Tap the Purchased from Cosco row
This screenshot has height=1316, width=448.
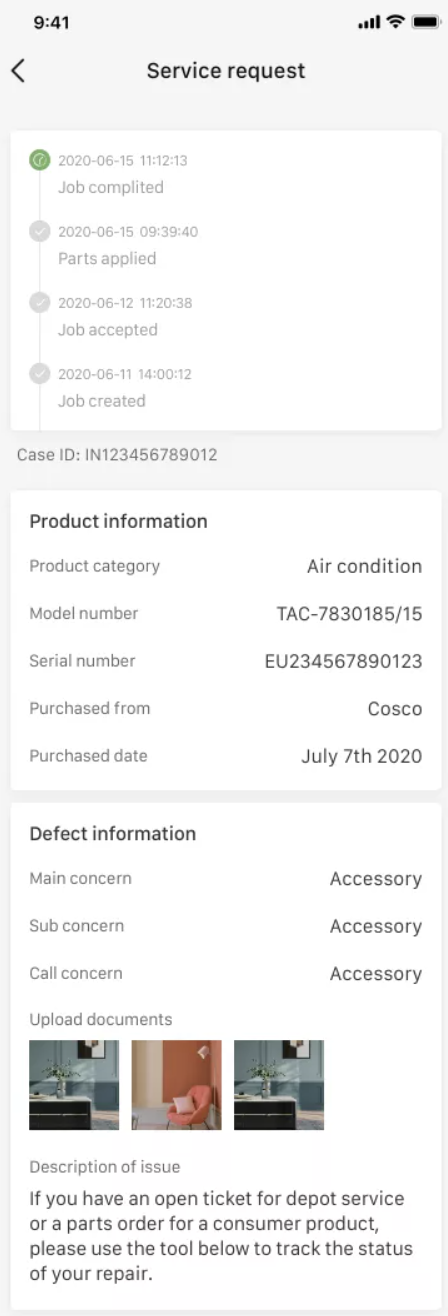226,708
